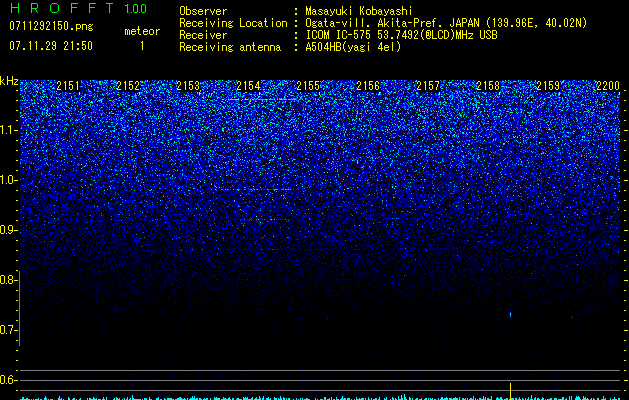Click the 'meteor' count label

click(x=142, y=31)
